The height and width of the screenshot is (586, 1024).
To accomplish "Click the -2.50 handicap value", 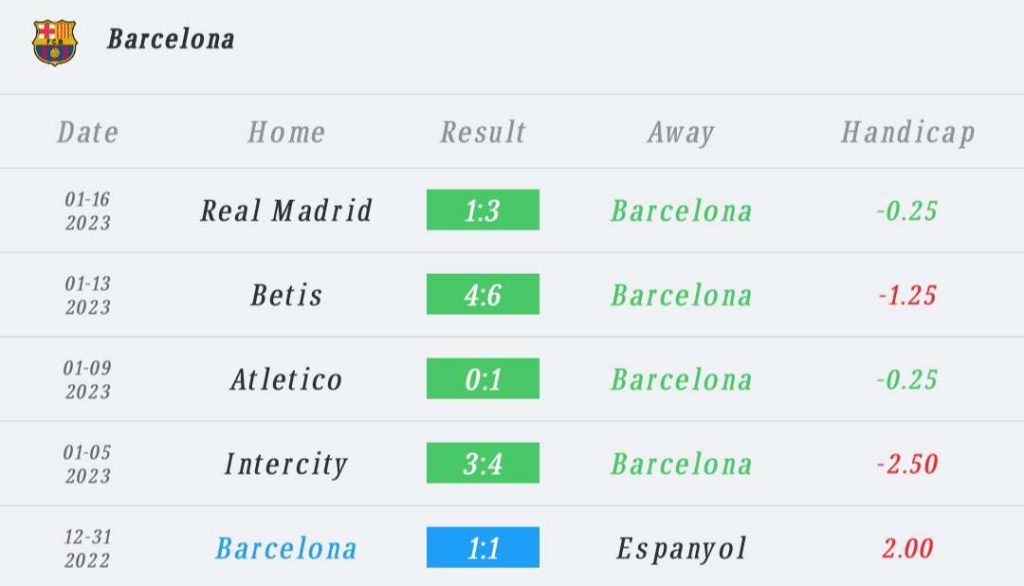I will click(x=908, y=464).
